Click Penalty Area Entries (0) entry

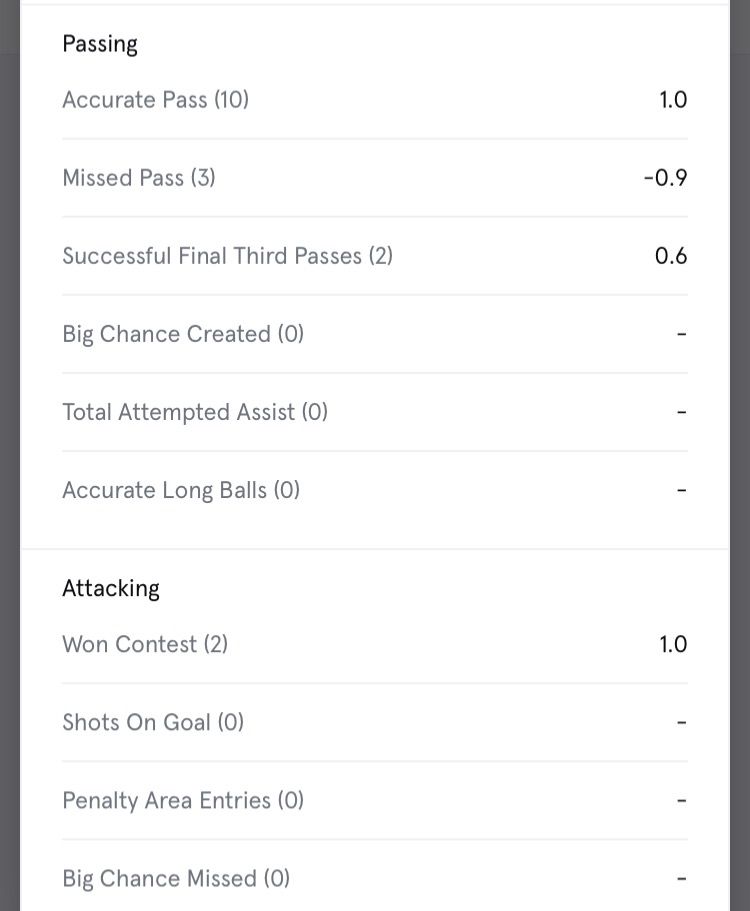coord(183,800)
